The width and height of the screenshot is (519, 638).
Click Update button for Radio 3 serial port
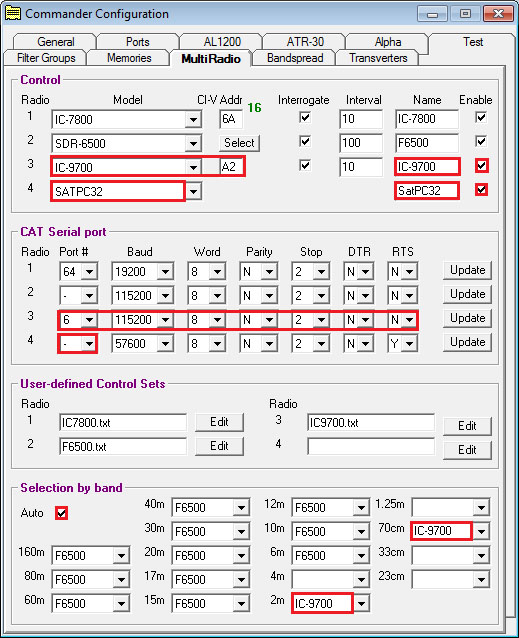pyautogui.click(x=467, y=318)
